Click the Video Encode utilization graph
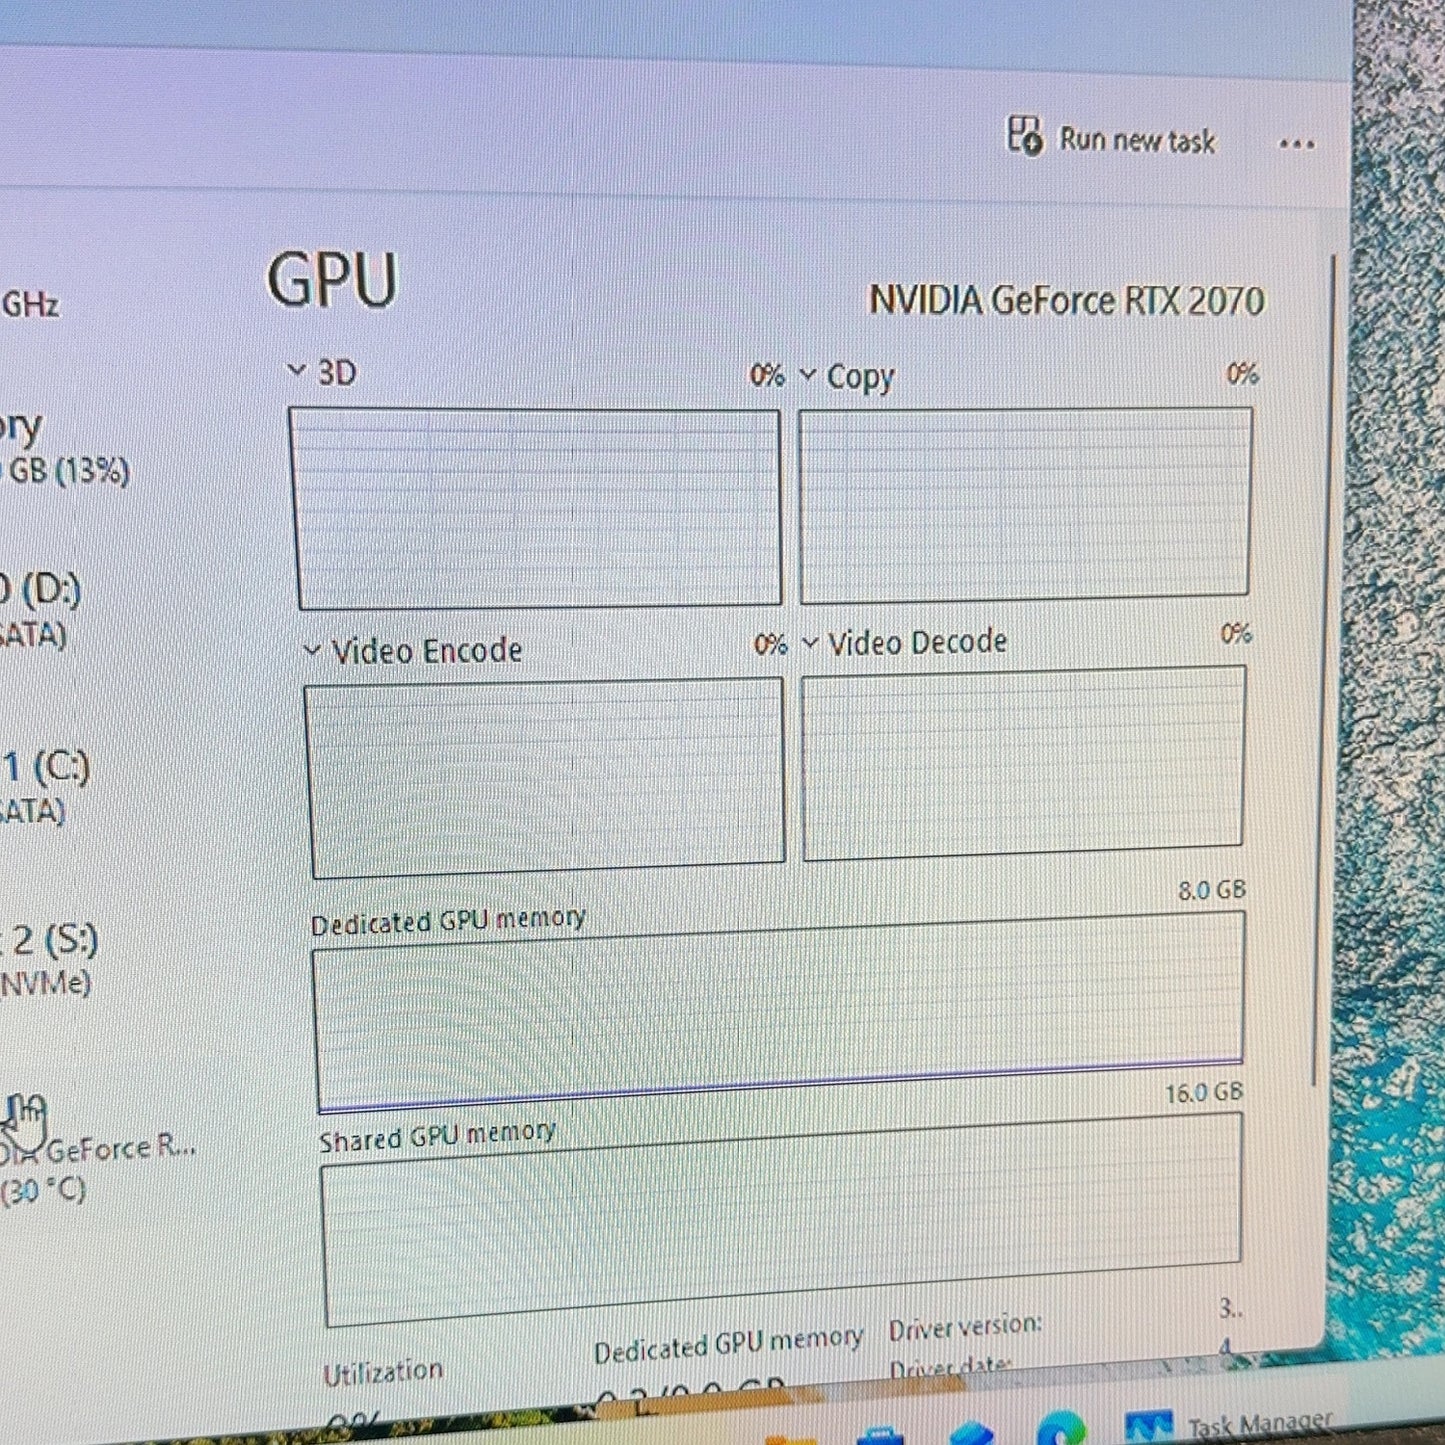 tap(545, 777)
